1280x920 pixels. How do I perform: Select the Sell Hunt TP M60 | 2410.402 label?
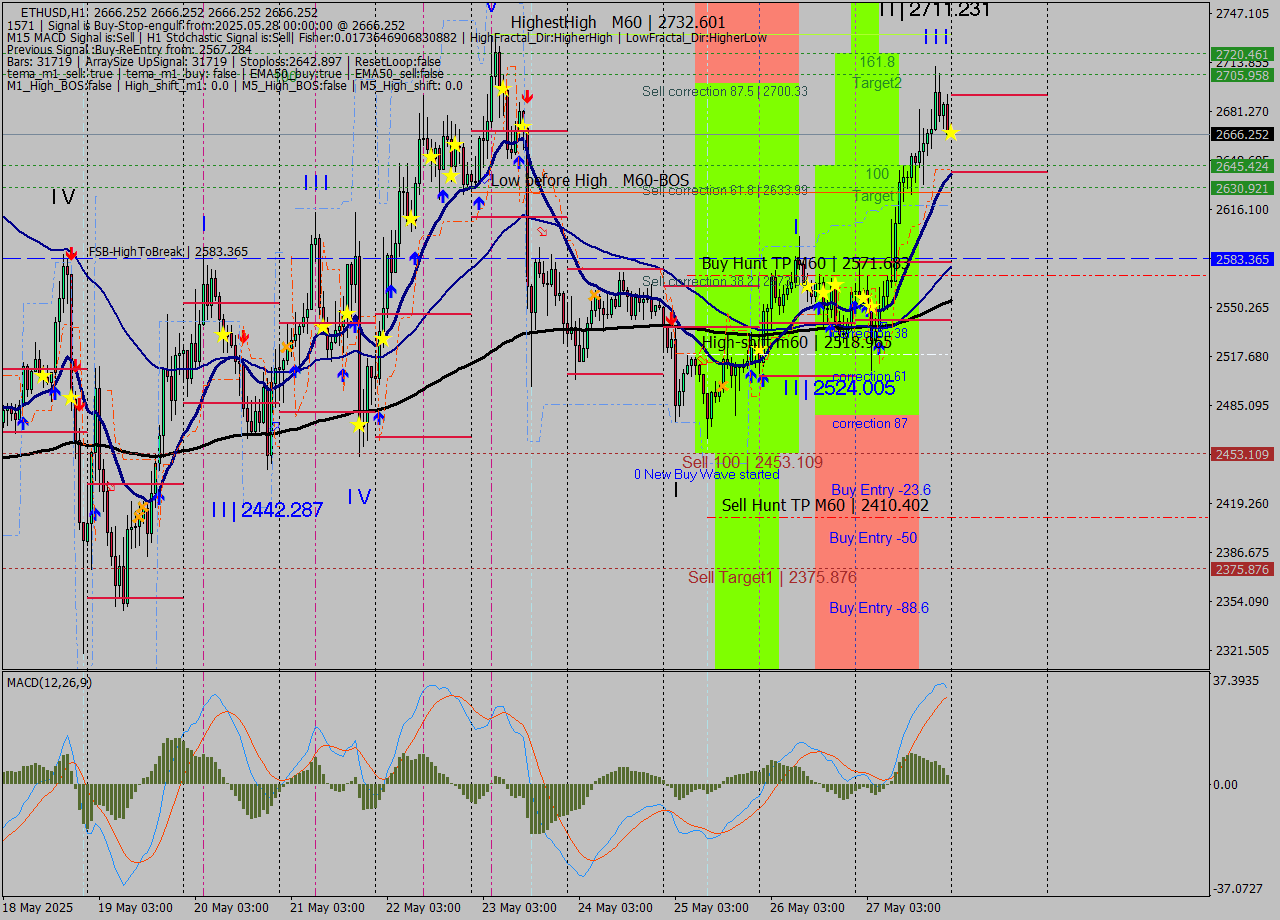823,506
